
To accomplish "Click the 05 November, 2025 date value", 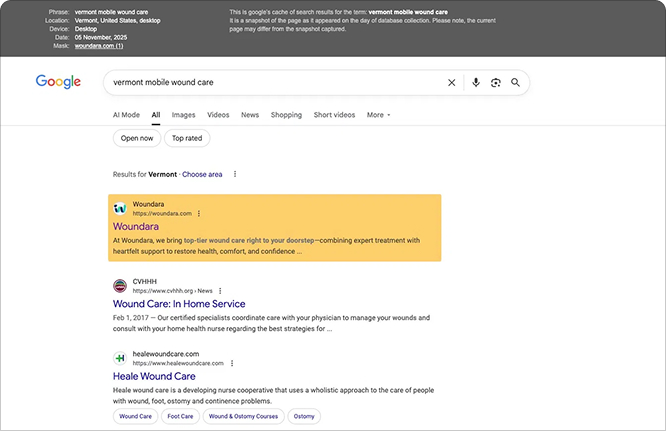I will (x=101, y=37).
